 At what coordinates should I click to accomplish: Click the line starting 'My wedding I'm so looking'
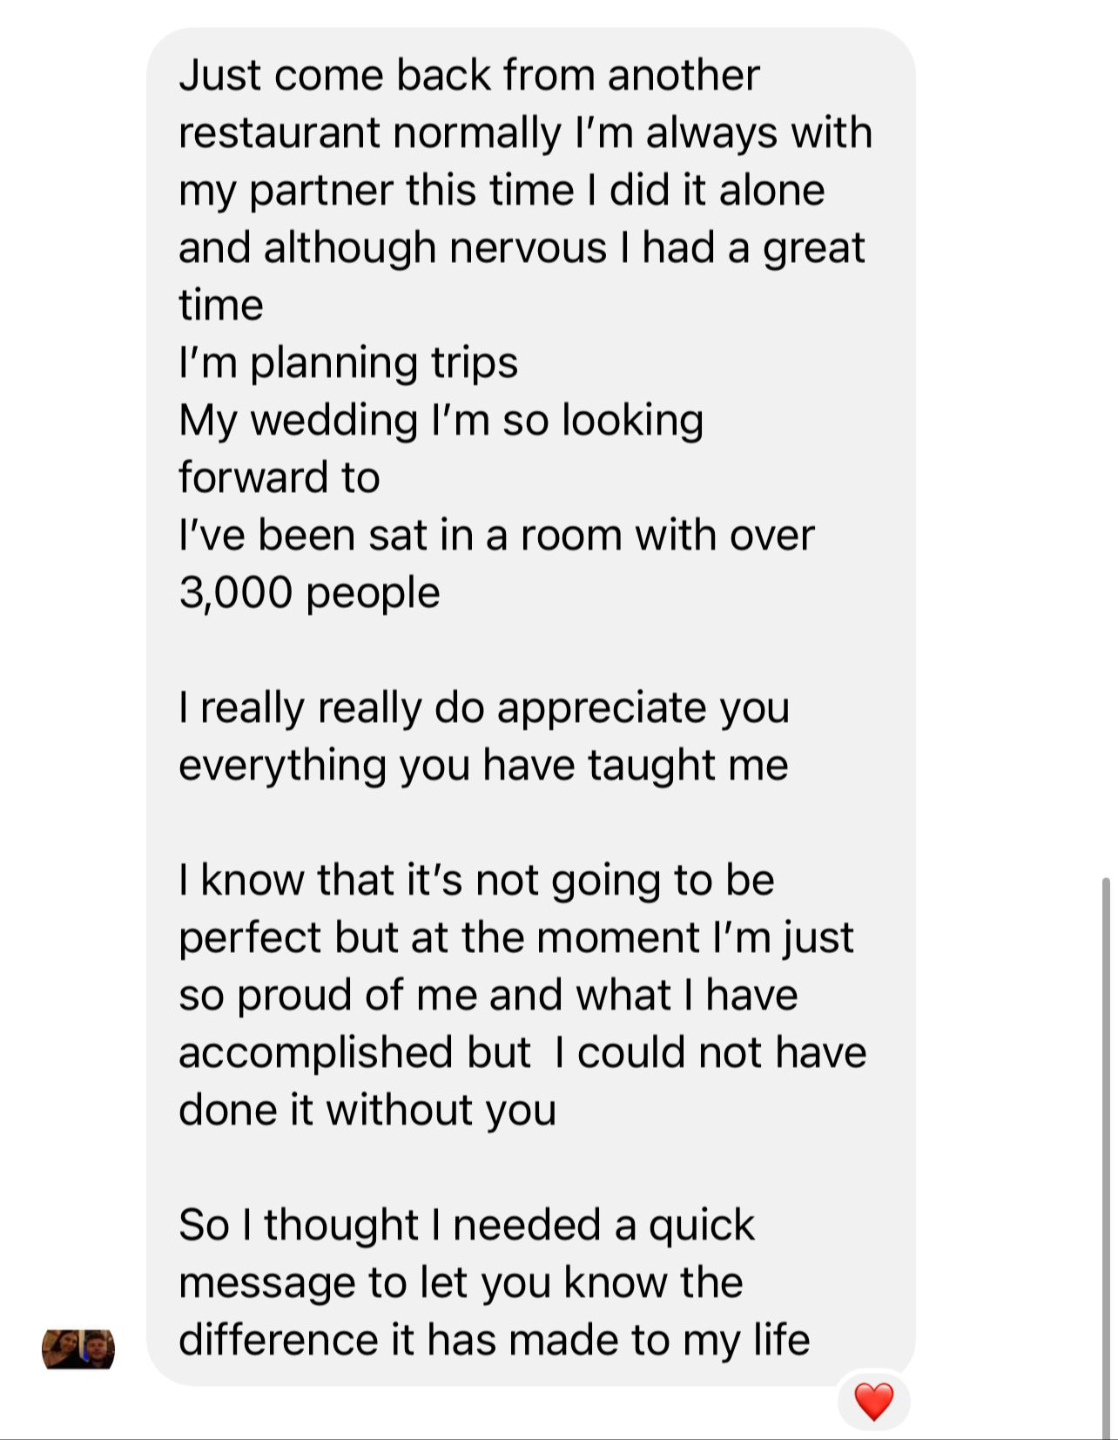pyautogui.click(x=441, y=420)
